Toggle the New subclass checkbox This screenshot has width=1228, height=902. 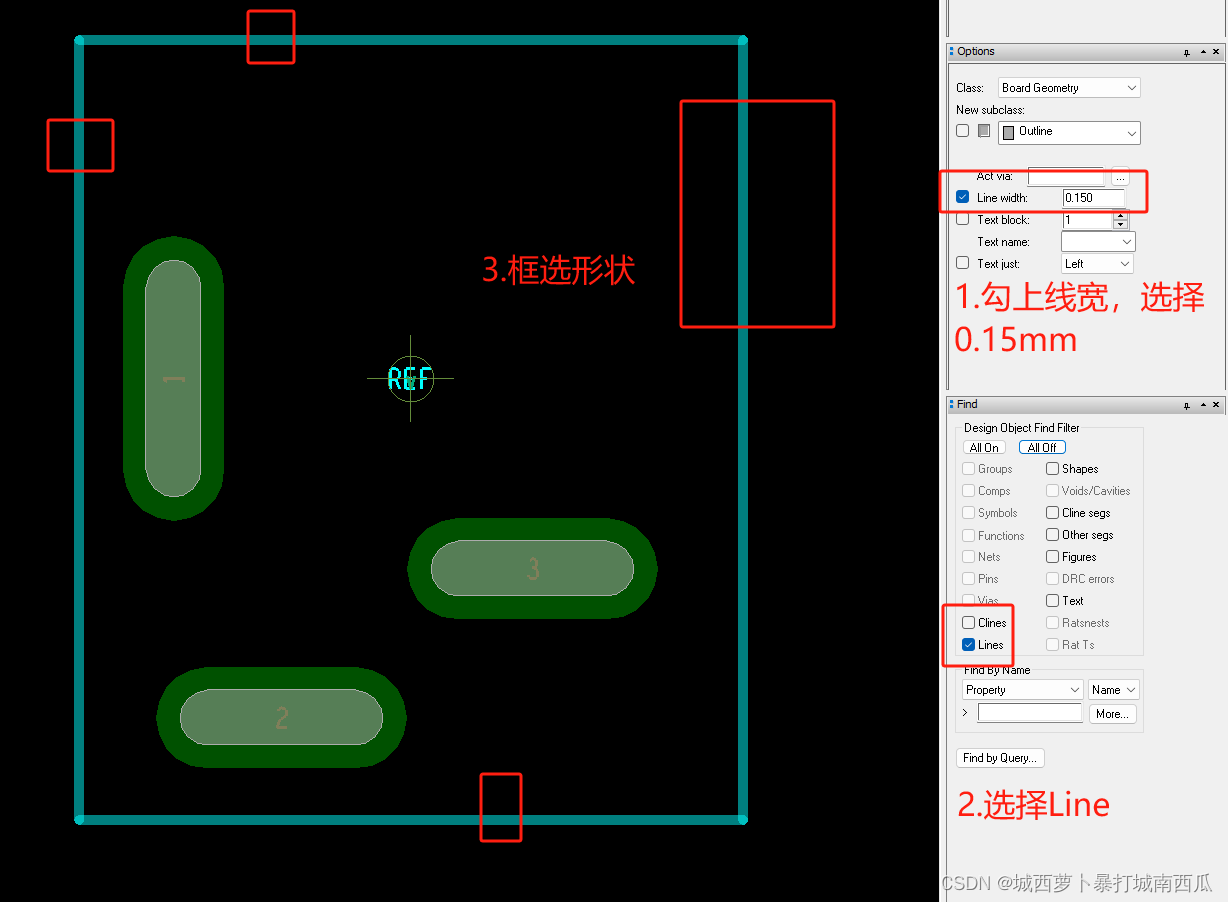point(962,131)
